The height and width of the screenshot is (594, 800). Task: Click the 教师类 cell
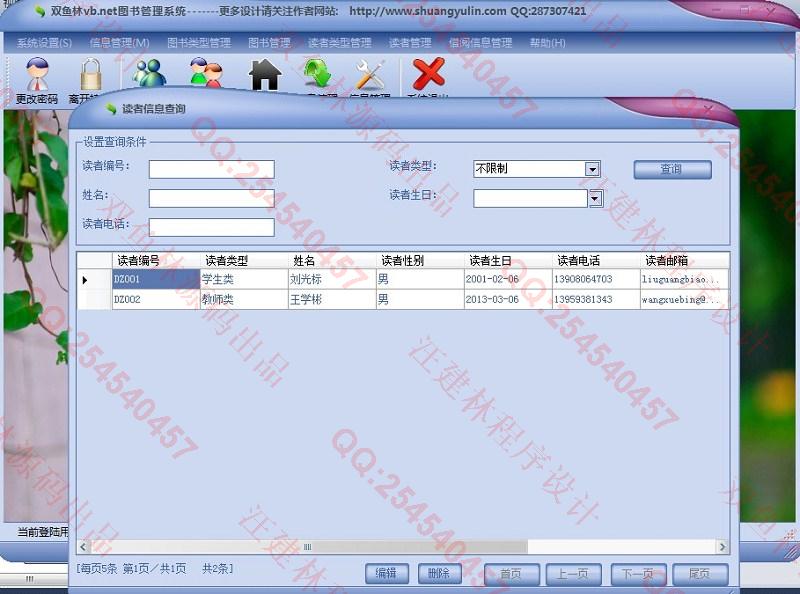tap(244, 300)
